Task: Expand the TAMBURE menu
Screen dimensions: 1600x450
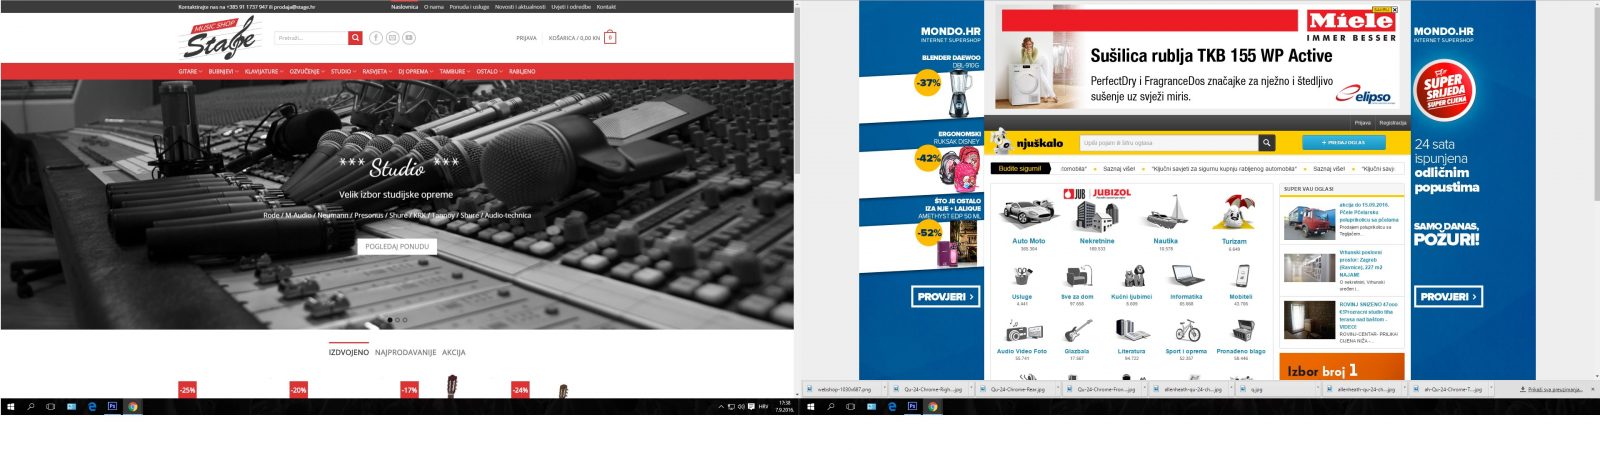Action: tap(455, 72)
